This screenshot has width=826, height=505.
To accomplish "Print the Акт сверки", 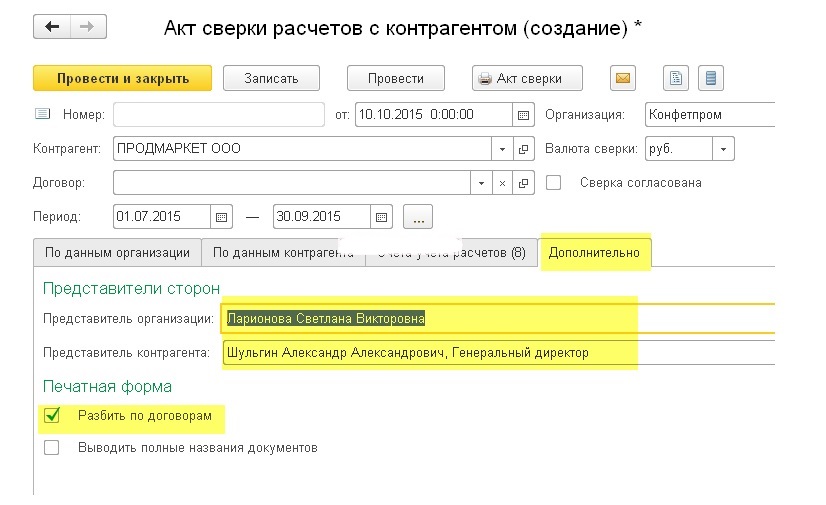I will click(527, 78).
